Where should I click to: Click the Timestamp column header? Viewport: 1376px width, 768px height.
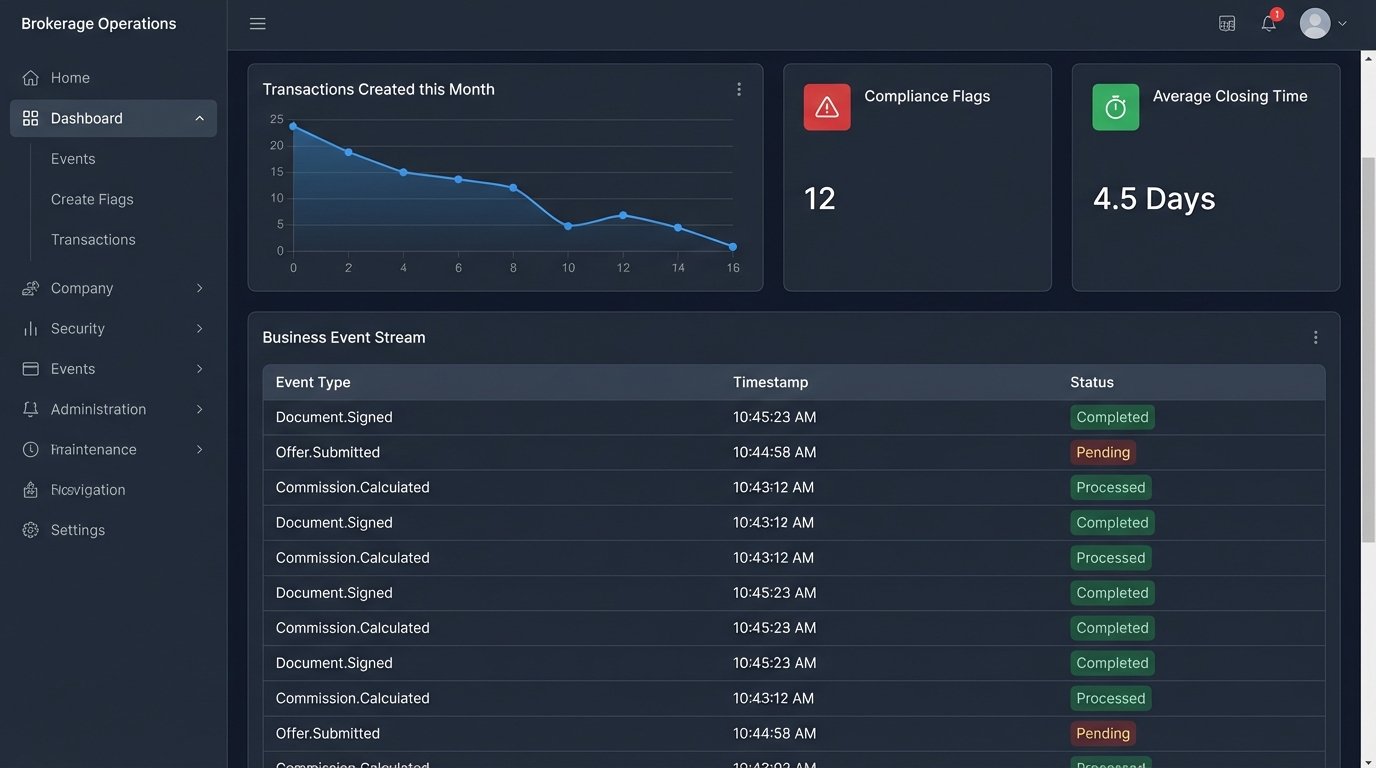[x=770, y=382]
